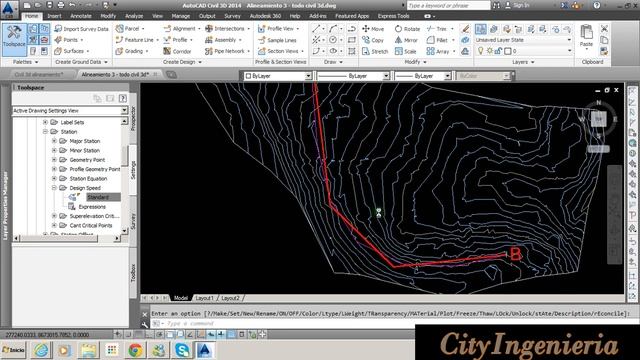
Task: Open the Annotate ribbon tab
Action: [81, 16]
